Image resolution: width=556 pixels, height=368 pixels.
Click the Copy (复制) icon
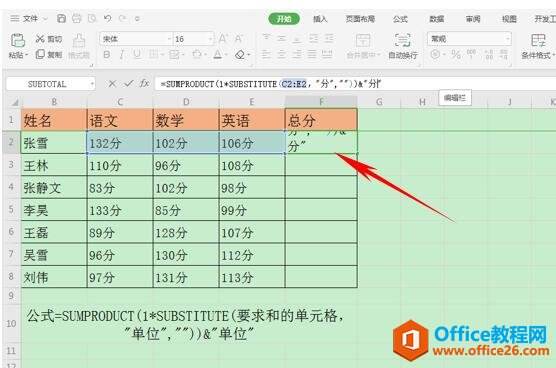40,54
